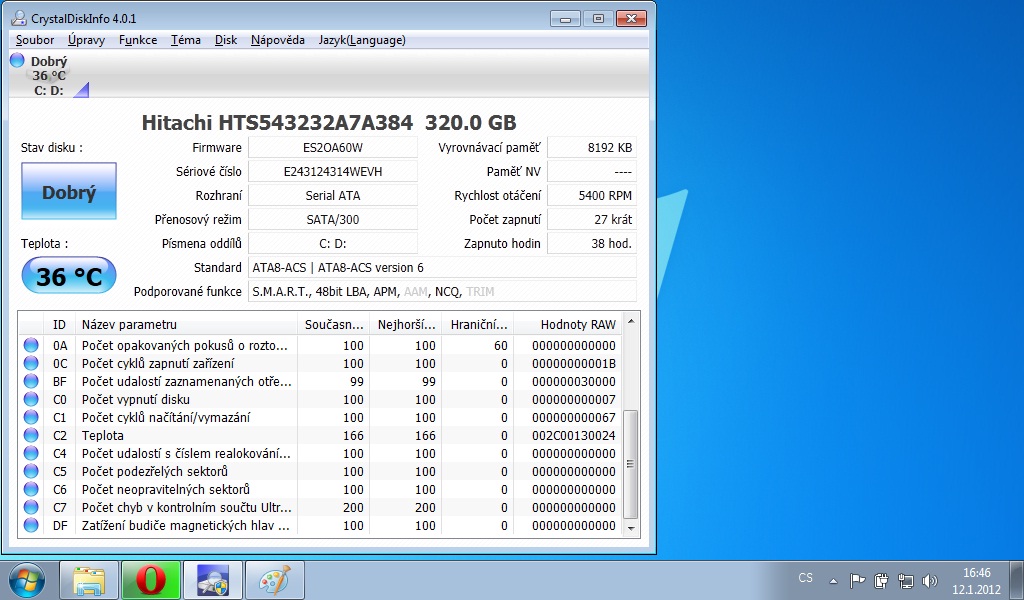Click the Hodnoty RAW column header
Viewport: 1024px width, 600px height.
click(568, 324)
